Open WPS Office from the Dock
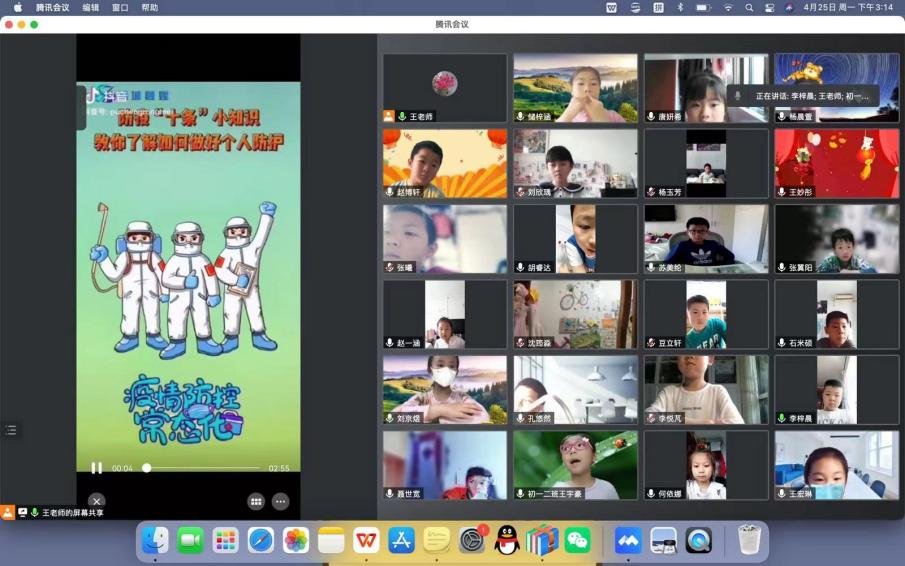The image size is (905, 566). (x=367, y=541)
